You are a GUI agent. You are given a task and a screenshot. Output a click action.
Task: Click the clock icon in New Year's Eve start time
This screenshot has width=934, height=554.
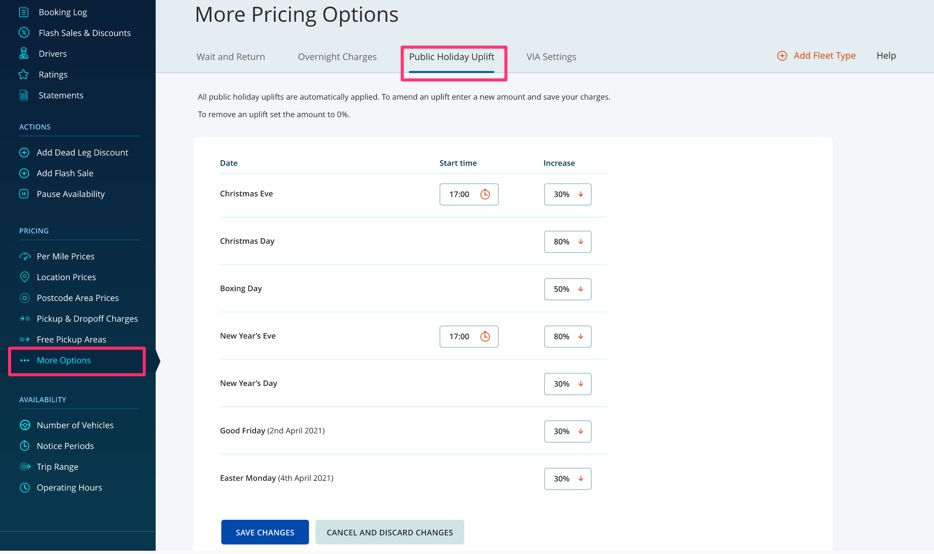[485, 337]
